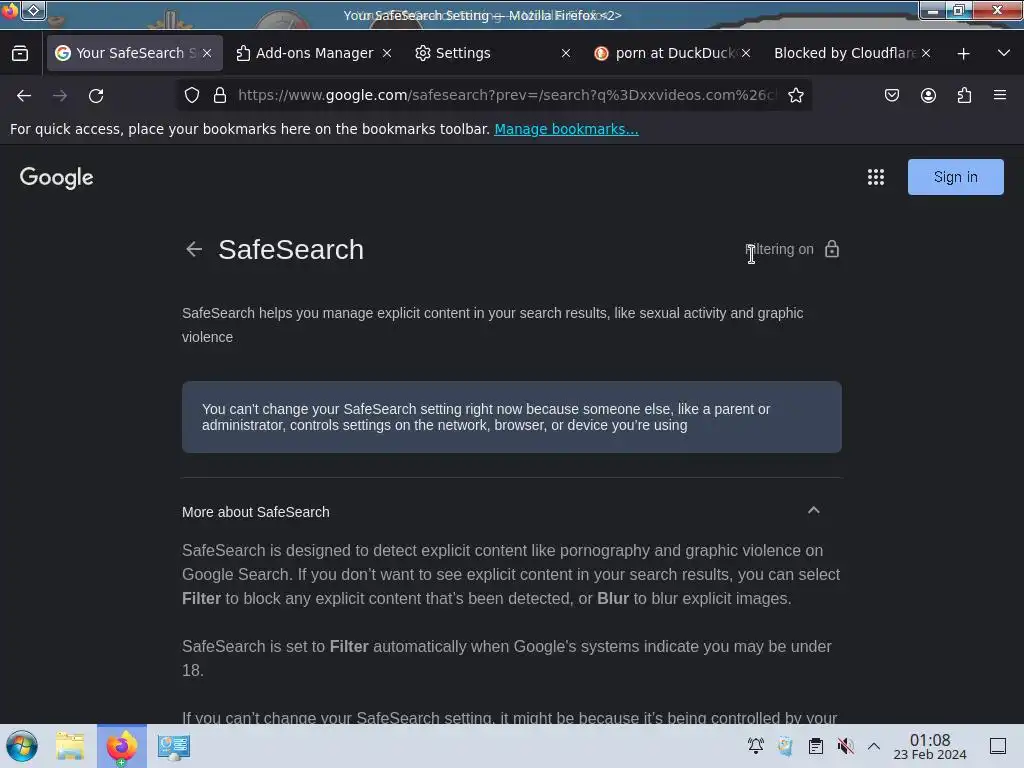This screenshot has width=1024, height=768.
Task: Close Your SafeSearch Setting tab
Action: click(x=207, y=53)
